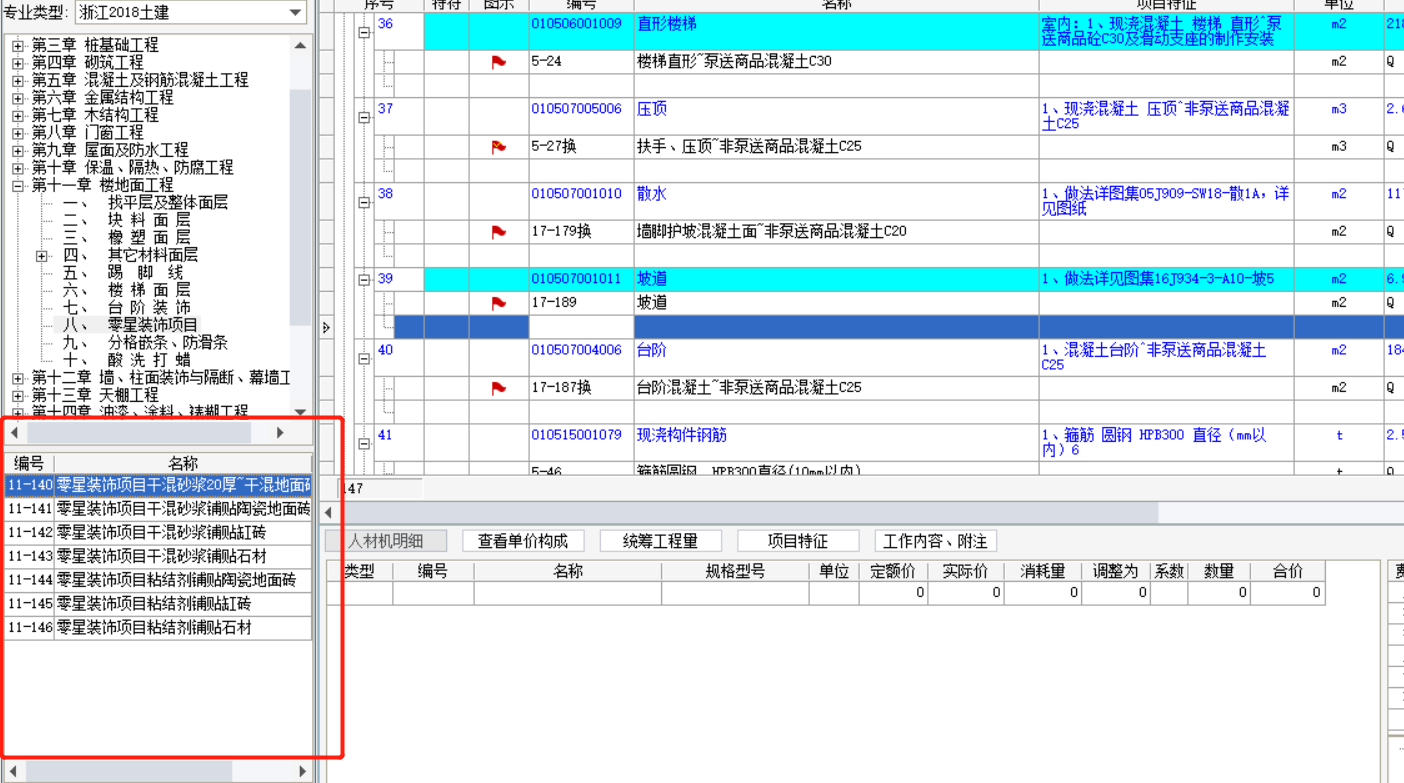The height and width of the screenshot is (783, 1404).
Task: Open 工作内容、附注 tab
Action: (x=935, y=541)
